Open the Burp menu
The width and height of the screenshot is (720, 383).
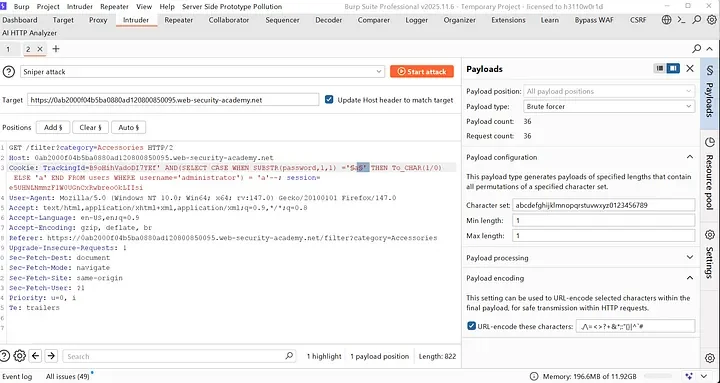click(x=22, y=6)
